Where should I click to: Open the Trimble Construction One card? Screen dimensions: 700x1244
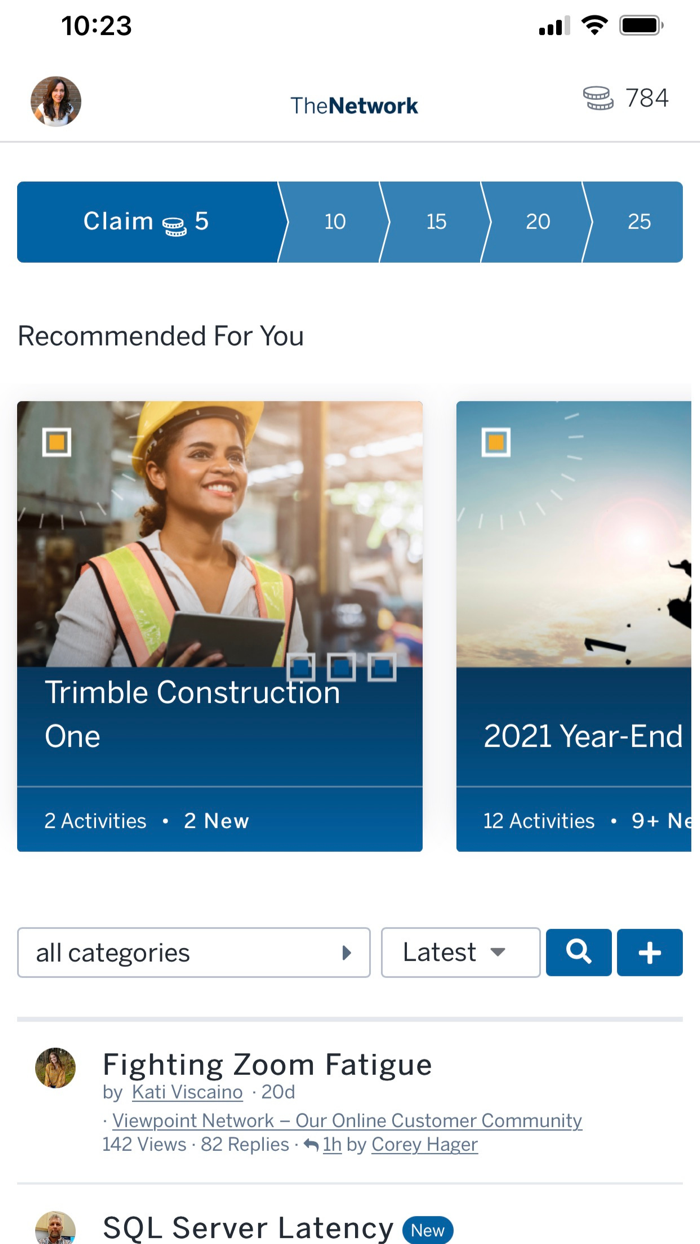pyautogui.click(x=220, y=714)
